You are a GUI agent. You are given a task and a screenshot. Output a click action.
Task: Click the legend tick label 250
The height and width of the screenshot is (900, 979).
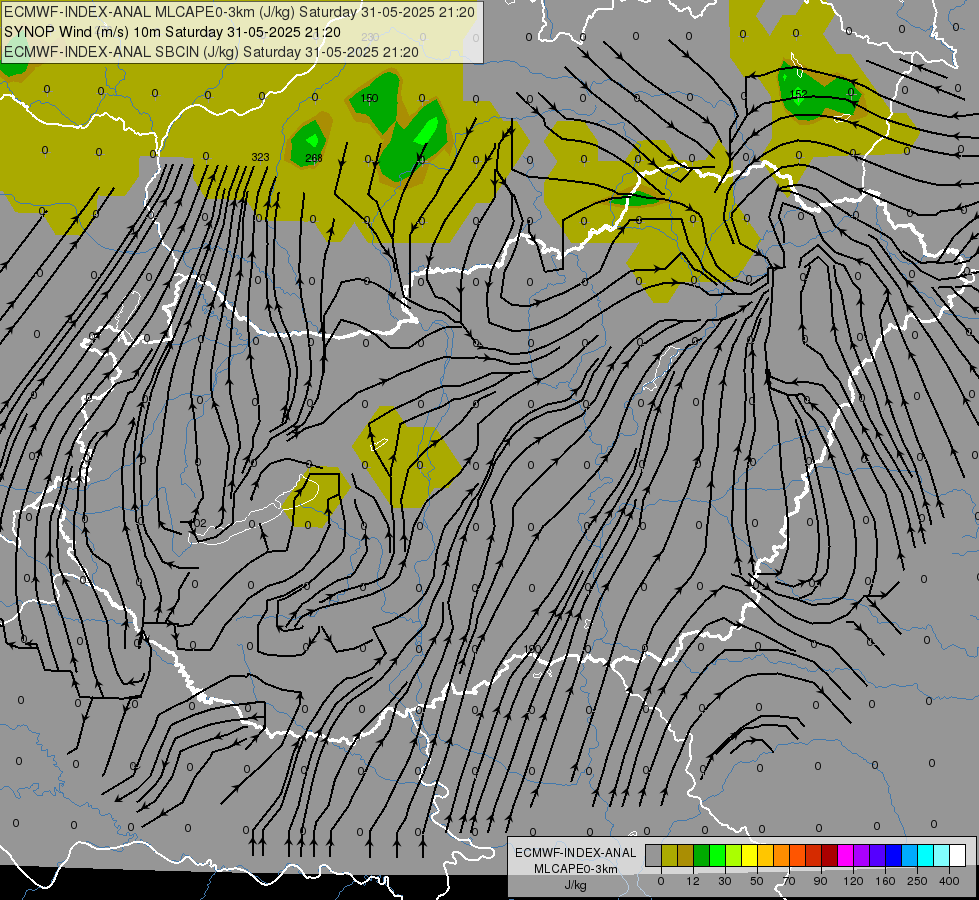917,881
